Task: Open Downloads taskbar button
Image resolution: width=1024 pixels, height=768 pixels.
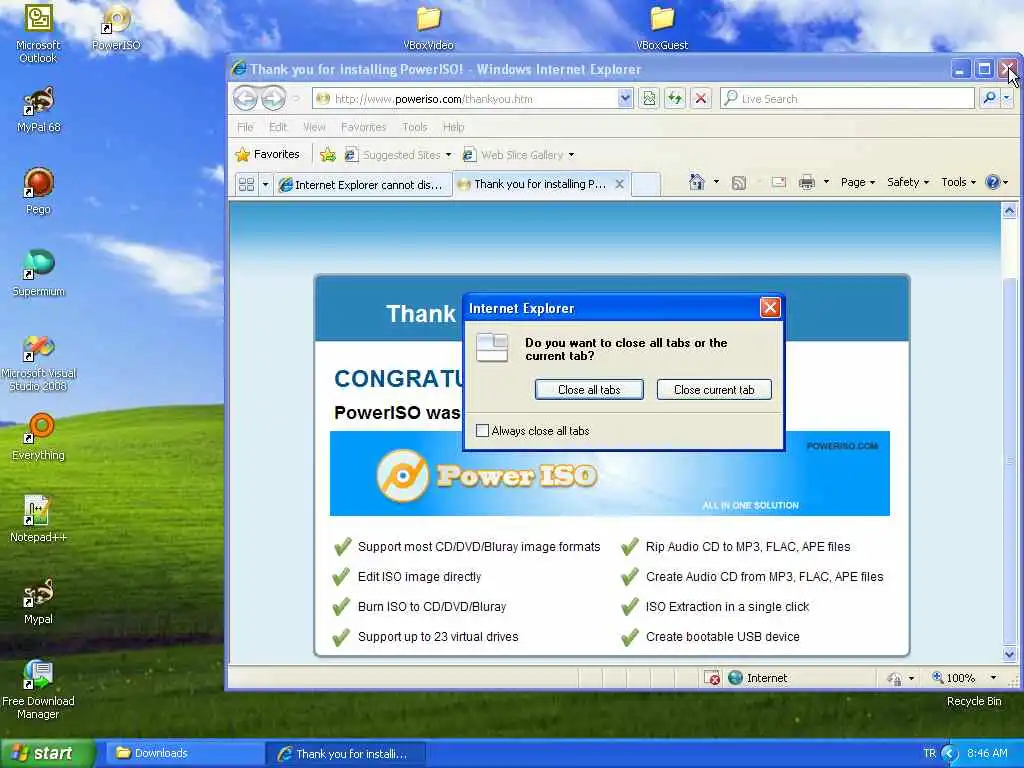Action: pyautogui.click(x=185, y=753)
